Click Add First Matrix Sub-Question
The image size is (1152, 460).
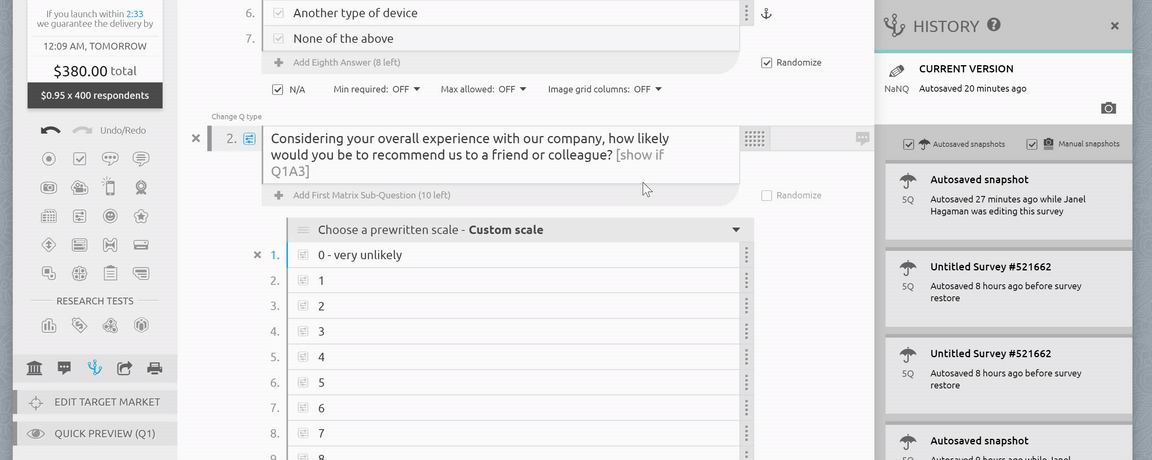point(371,195)
